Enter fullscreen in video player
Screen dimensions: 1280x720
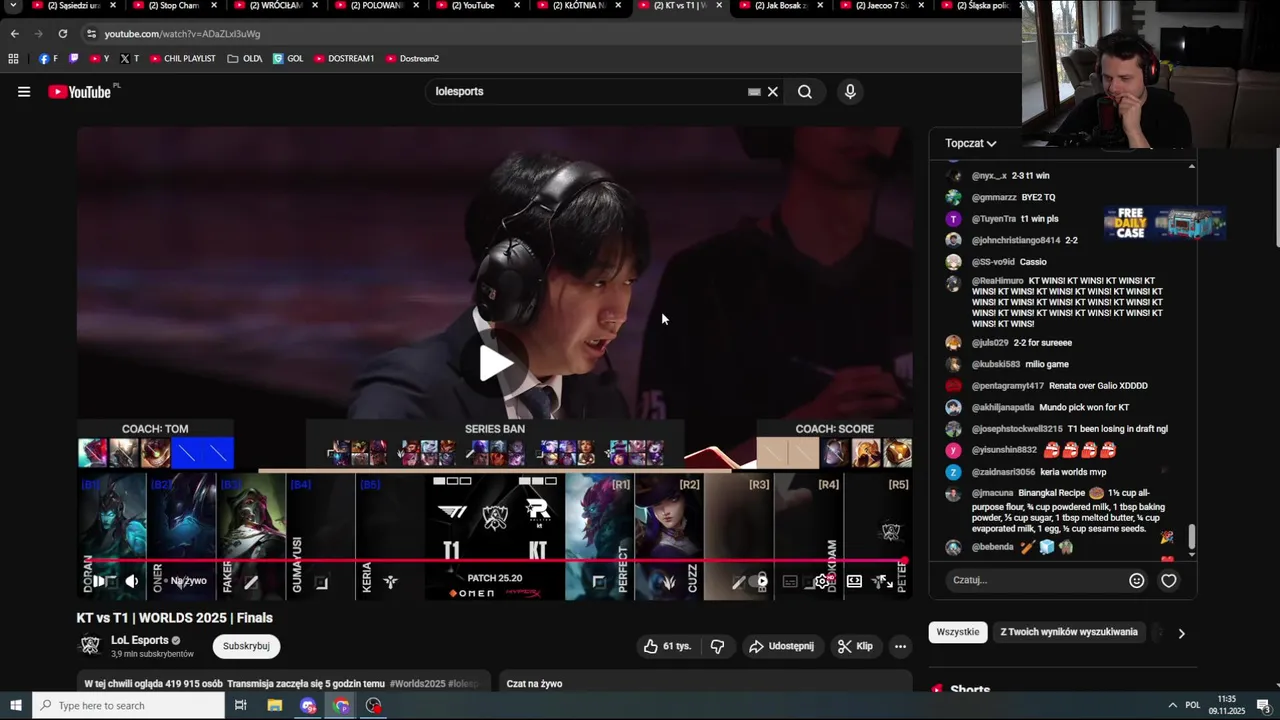886,581
